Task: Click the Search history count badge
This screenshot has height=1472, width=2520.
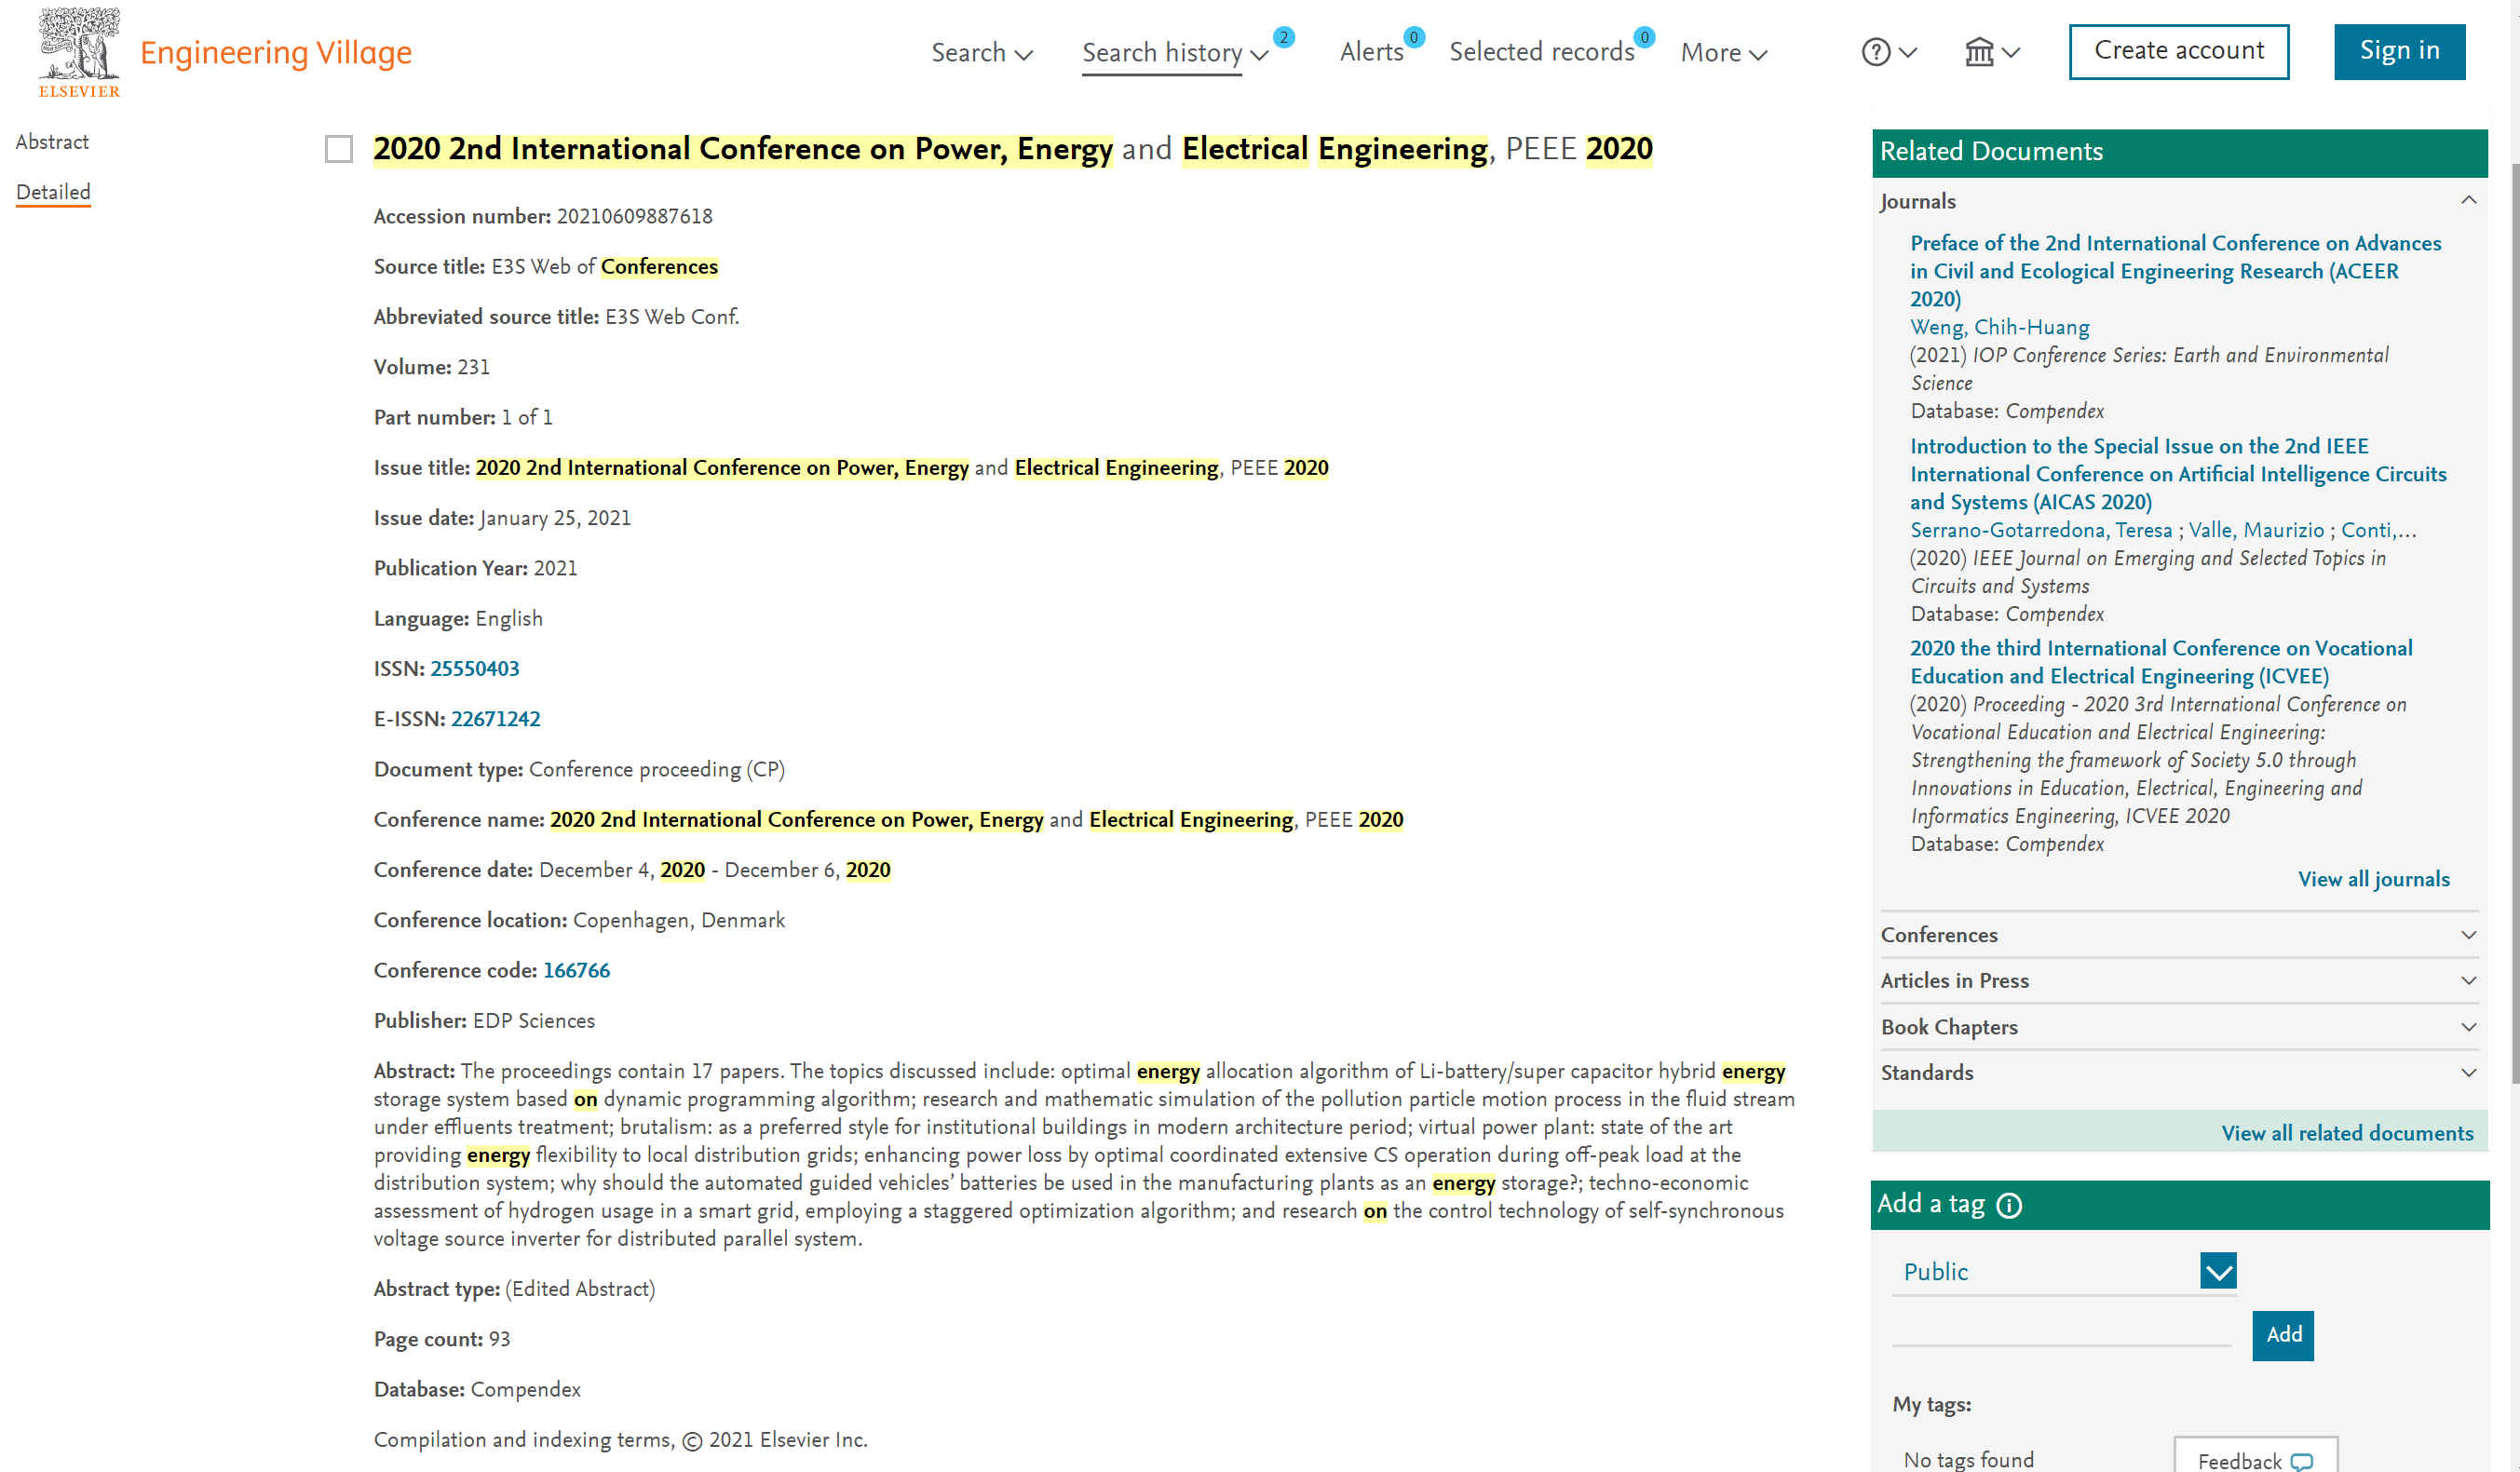Action: pos(1284,37)
